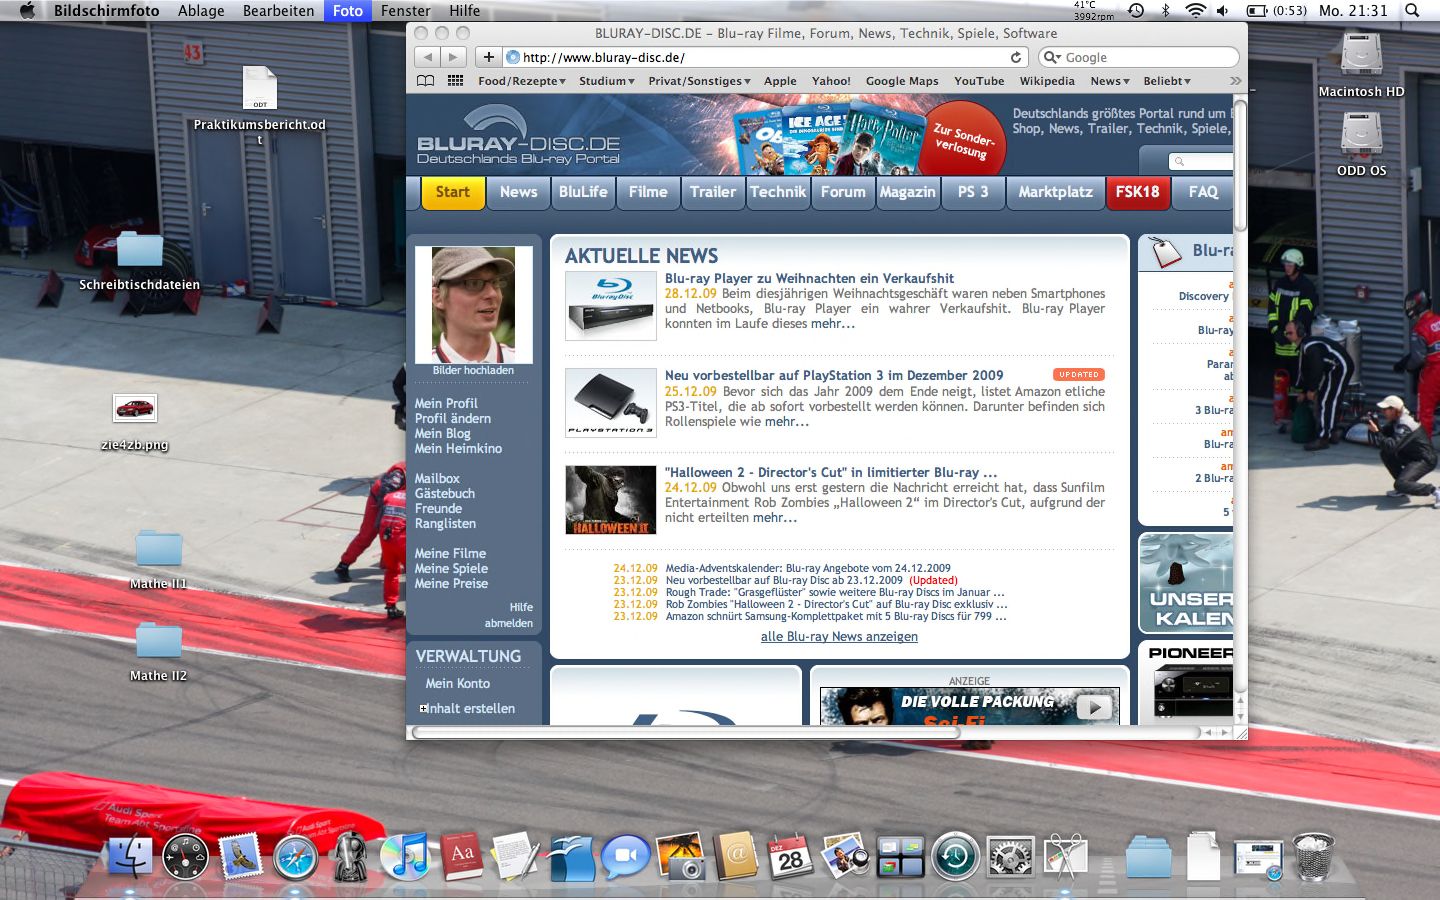The image size is (1440, 900).
Task: Open the Marktplatz site tab
Action: click(x=1055, y=192)
